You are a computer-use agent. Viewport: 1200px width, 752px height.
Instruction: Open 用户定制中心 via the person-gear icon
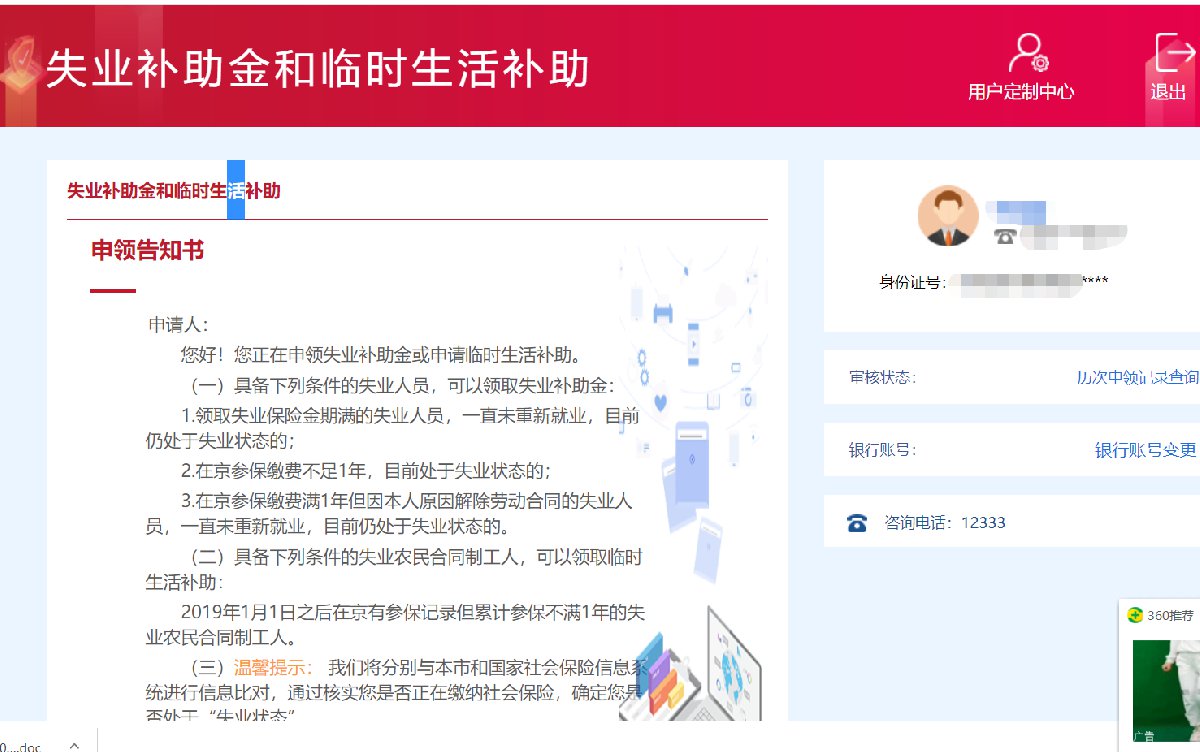tap(1027, 54)
